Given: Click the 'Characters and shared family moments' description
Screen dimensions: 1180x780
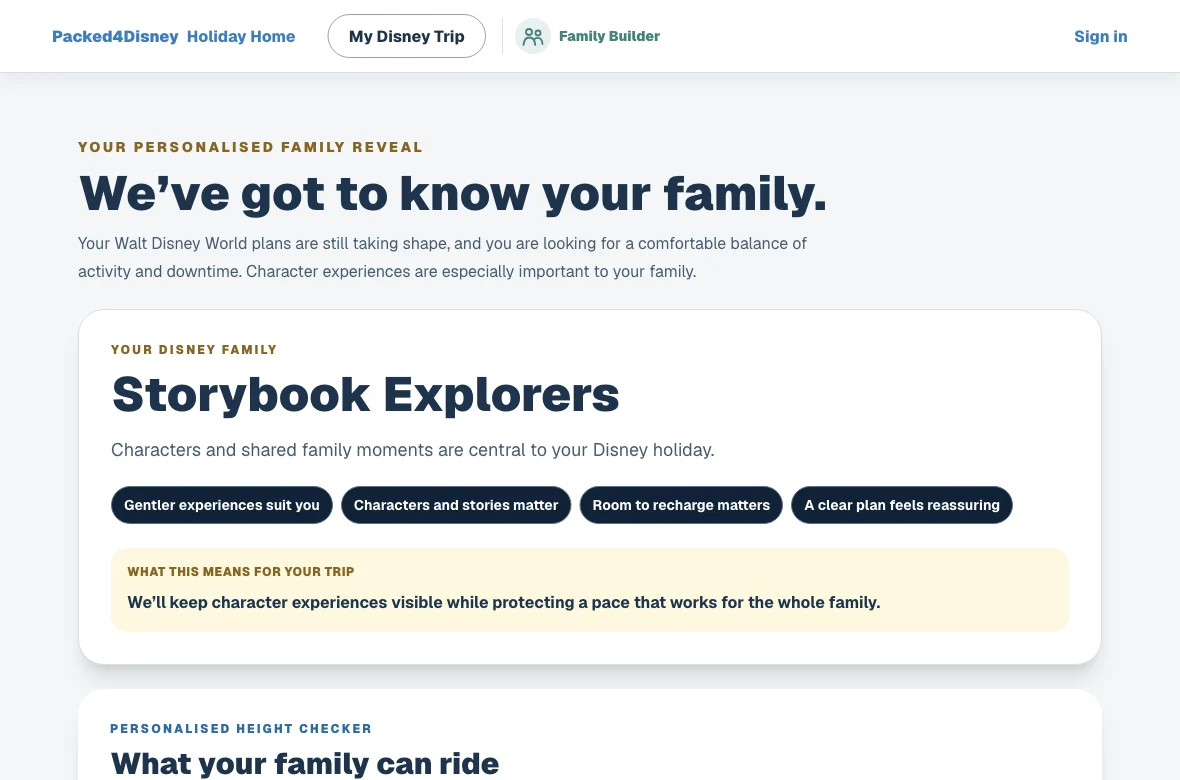Looking at the screenshot, I should tap(412, 449).
